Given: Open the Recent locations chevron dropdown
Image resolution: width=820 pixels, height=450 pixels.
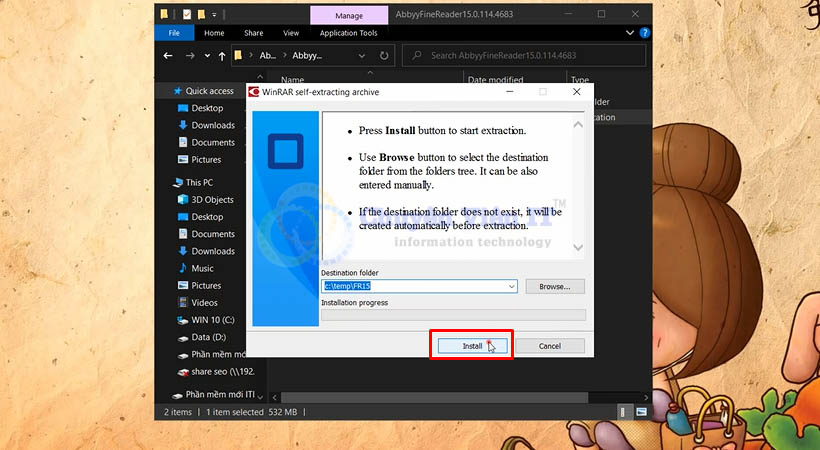Looking at the screenshot, I should pyautogui.click(x=207, y=56).
